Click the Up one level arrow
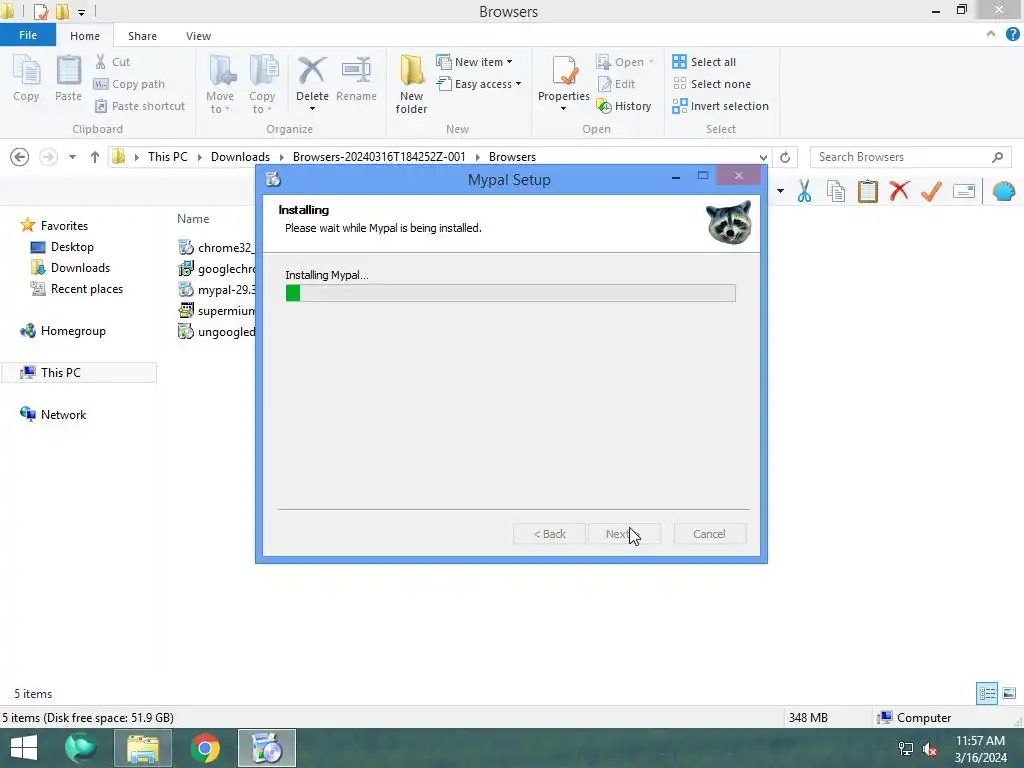 (x=95, y=157)
